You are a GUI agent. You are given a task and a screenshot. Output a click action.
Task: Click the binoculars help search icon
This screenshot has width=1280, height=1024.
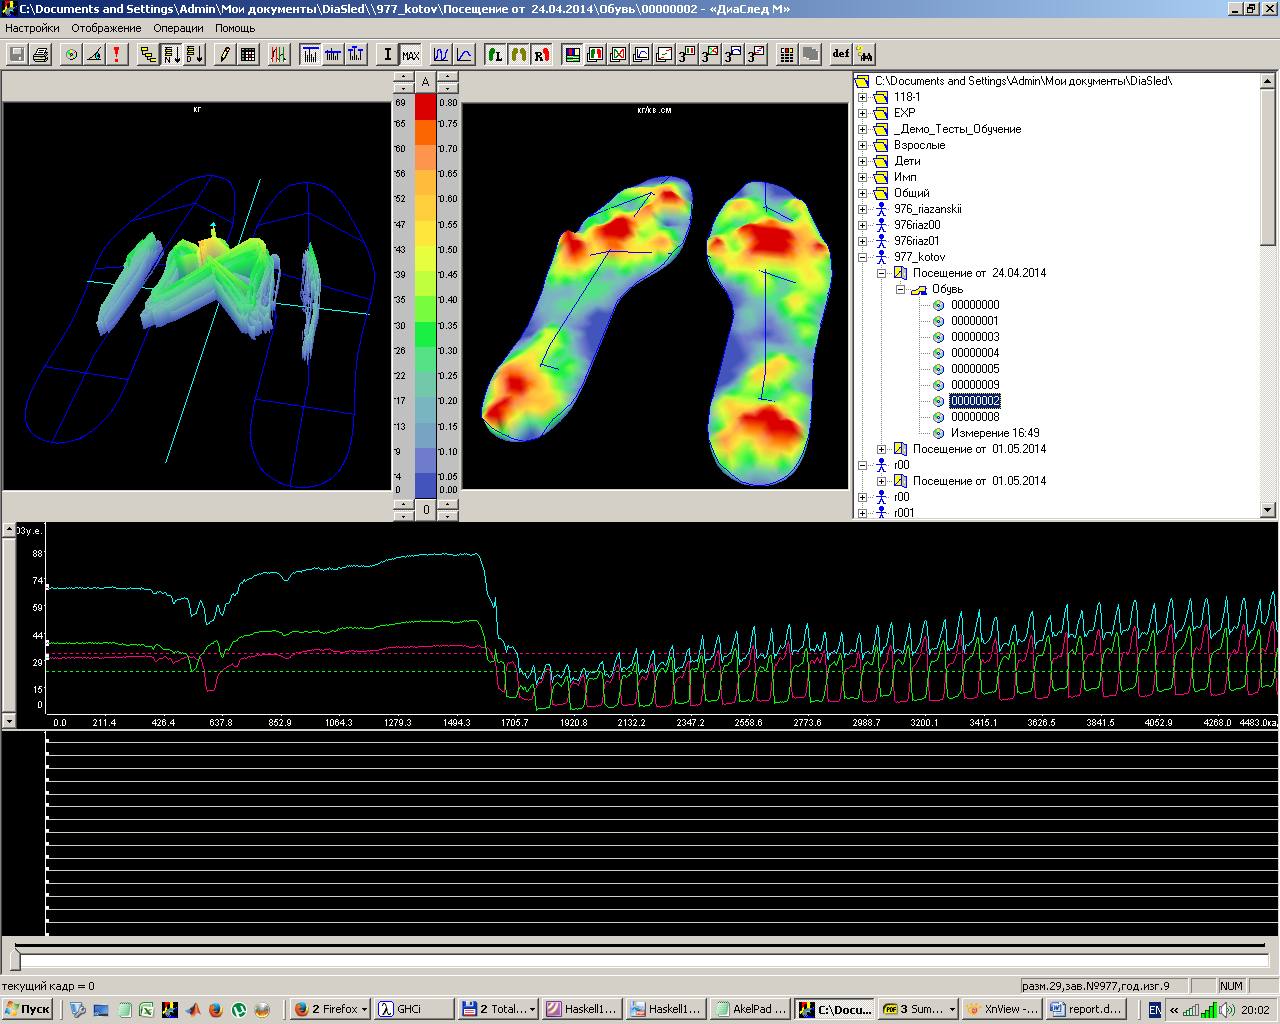[865, 55]
